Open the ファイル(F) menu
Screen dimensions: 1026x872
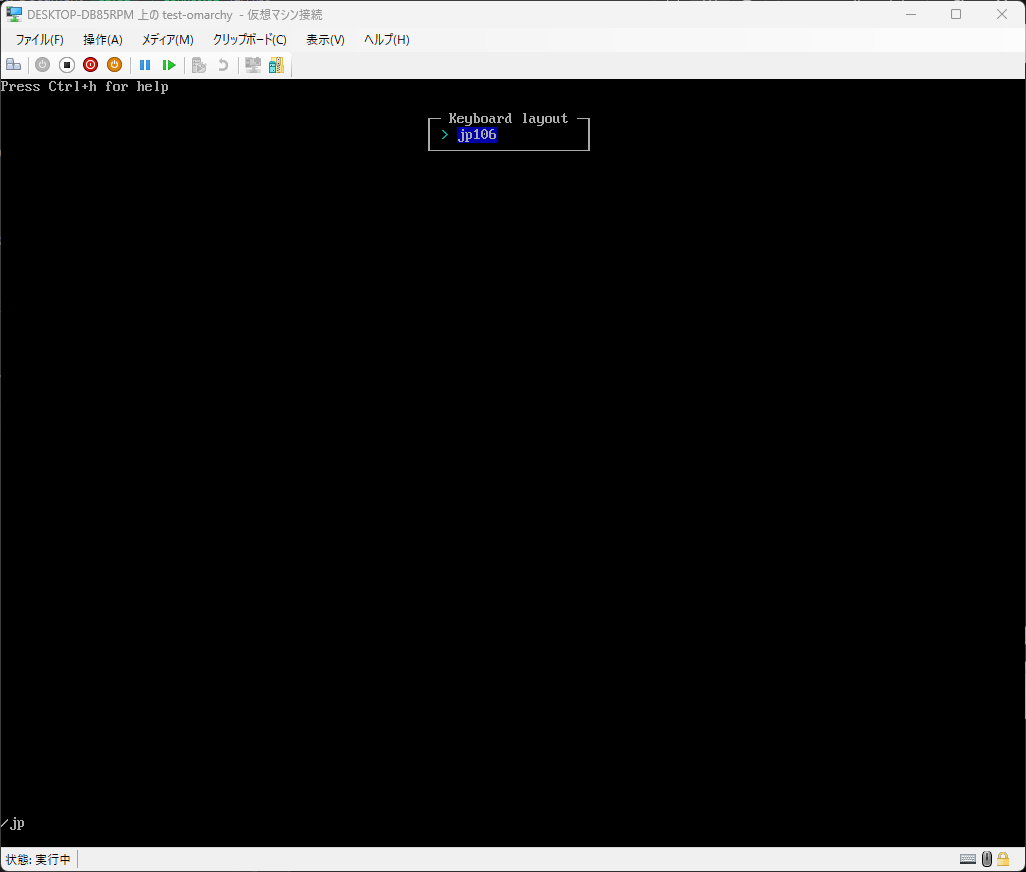click(40, 40)
